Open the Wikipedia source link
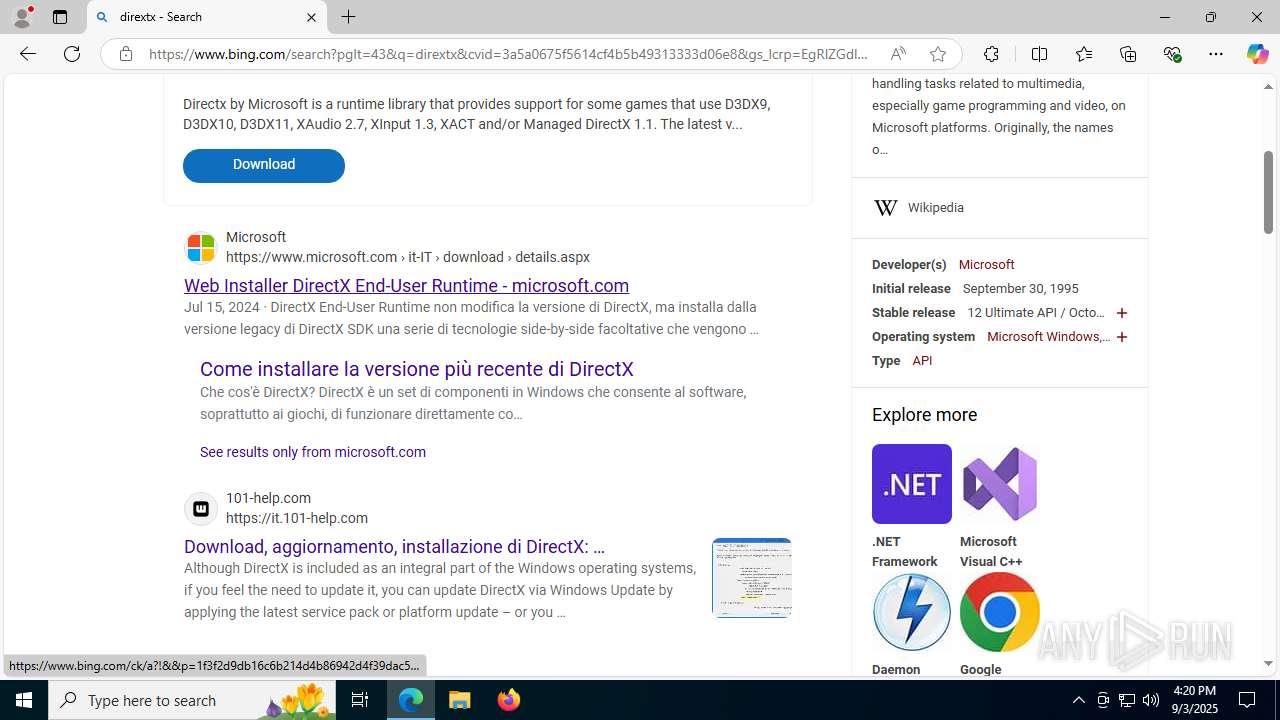This screenshot has width=1280, height=720. tap(936, 208)
